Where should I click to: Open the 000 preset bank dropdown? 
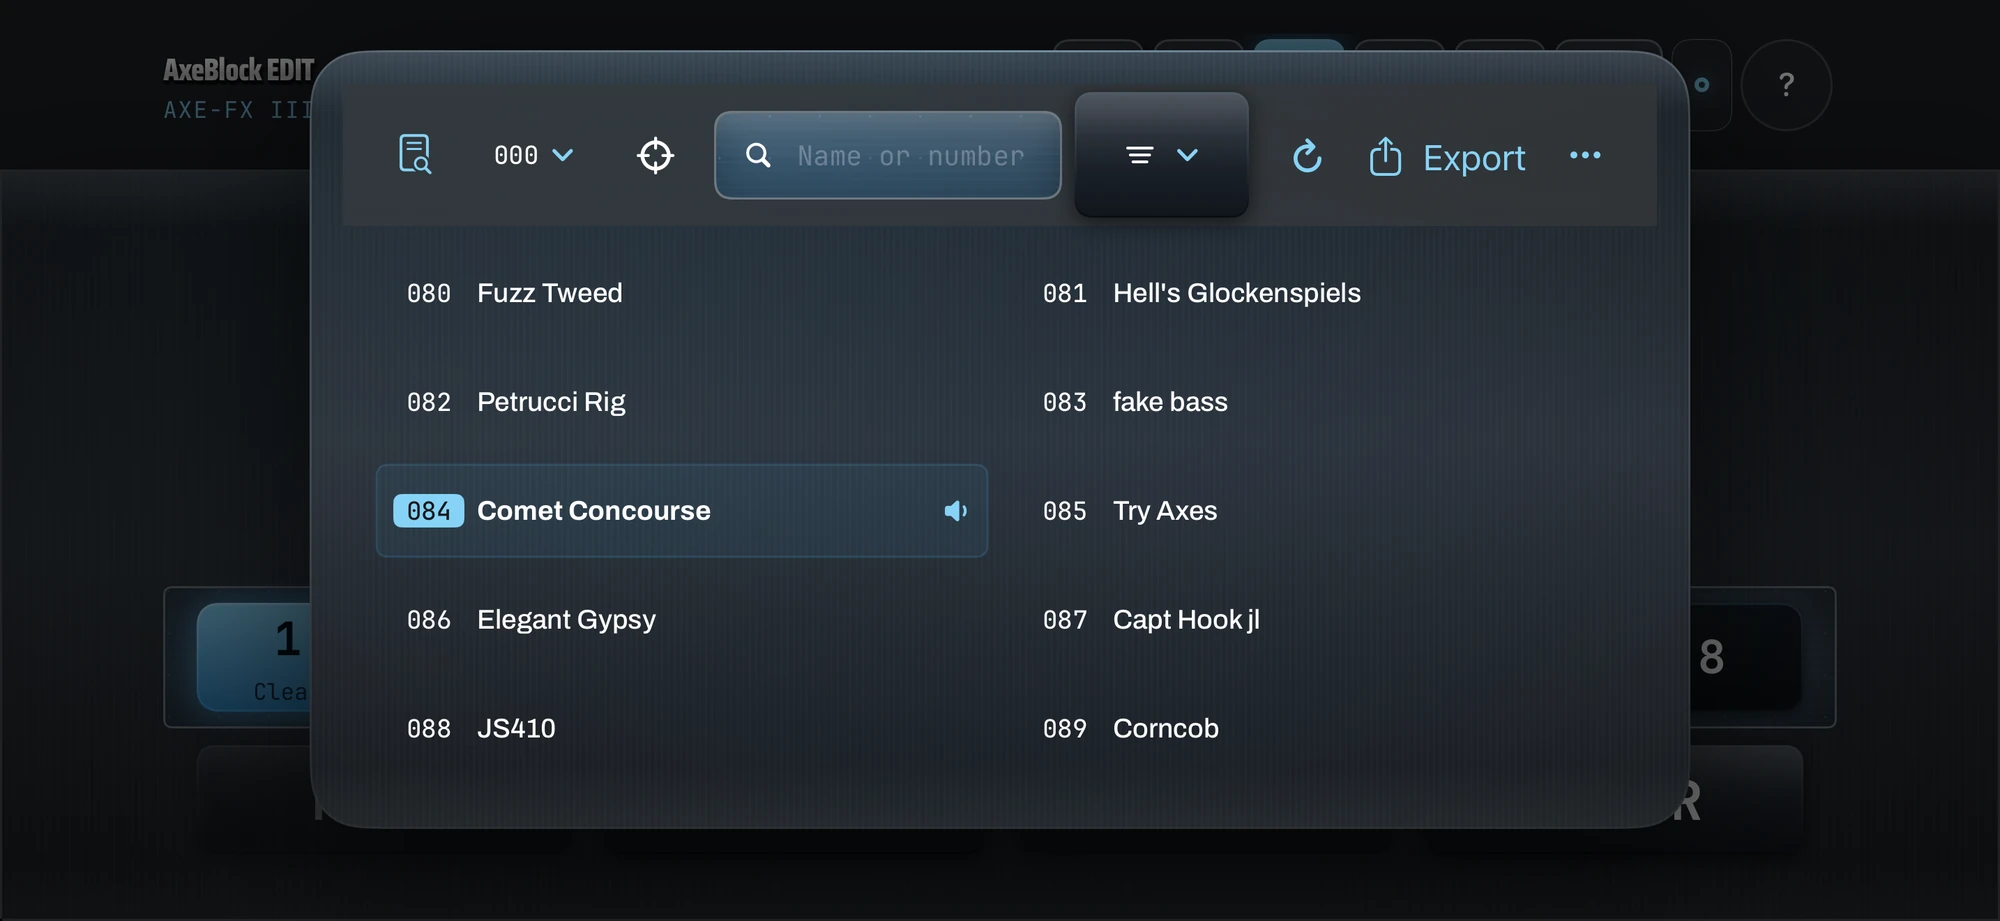(534, 155)
